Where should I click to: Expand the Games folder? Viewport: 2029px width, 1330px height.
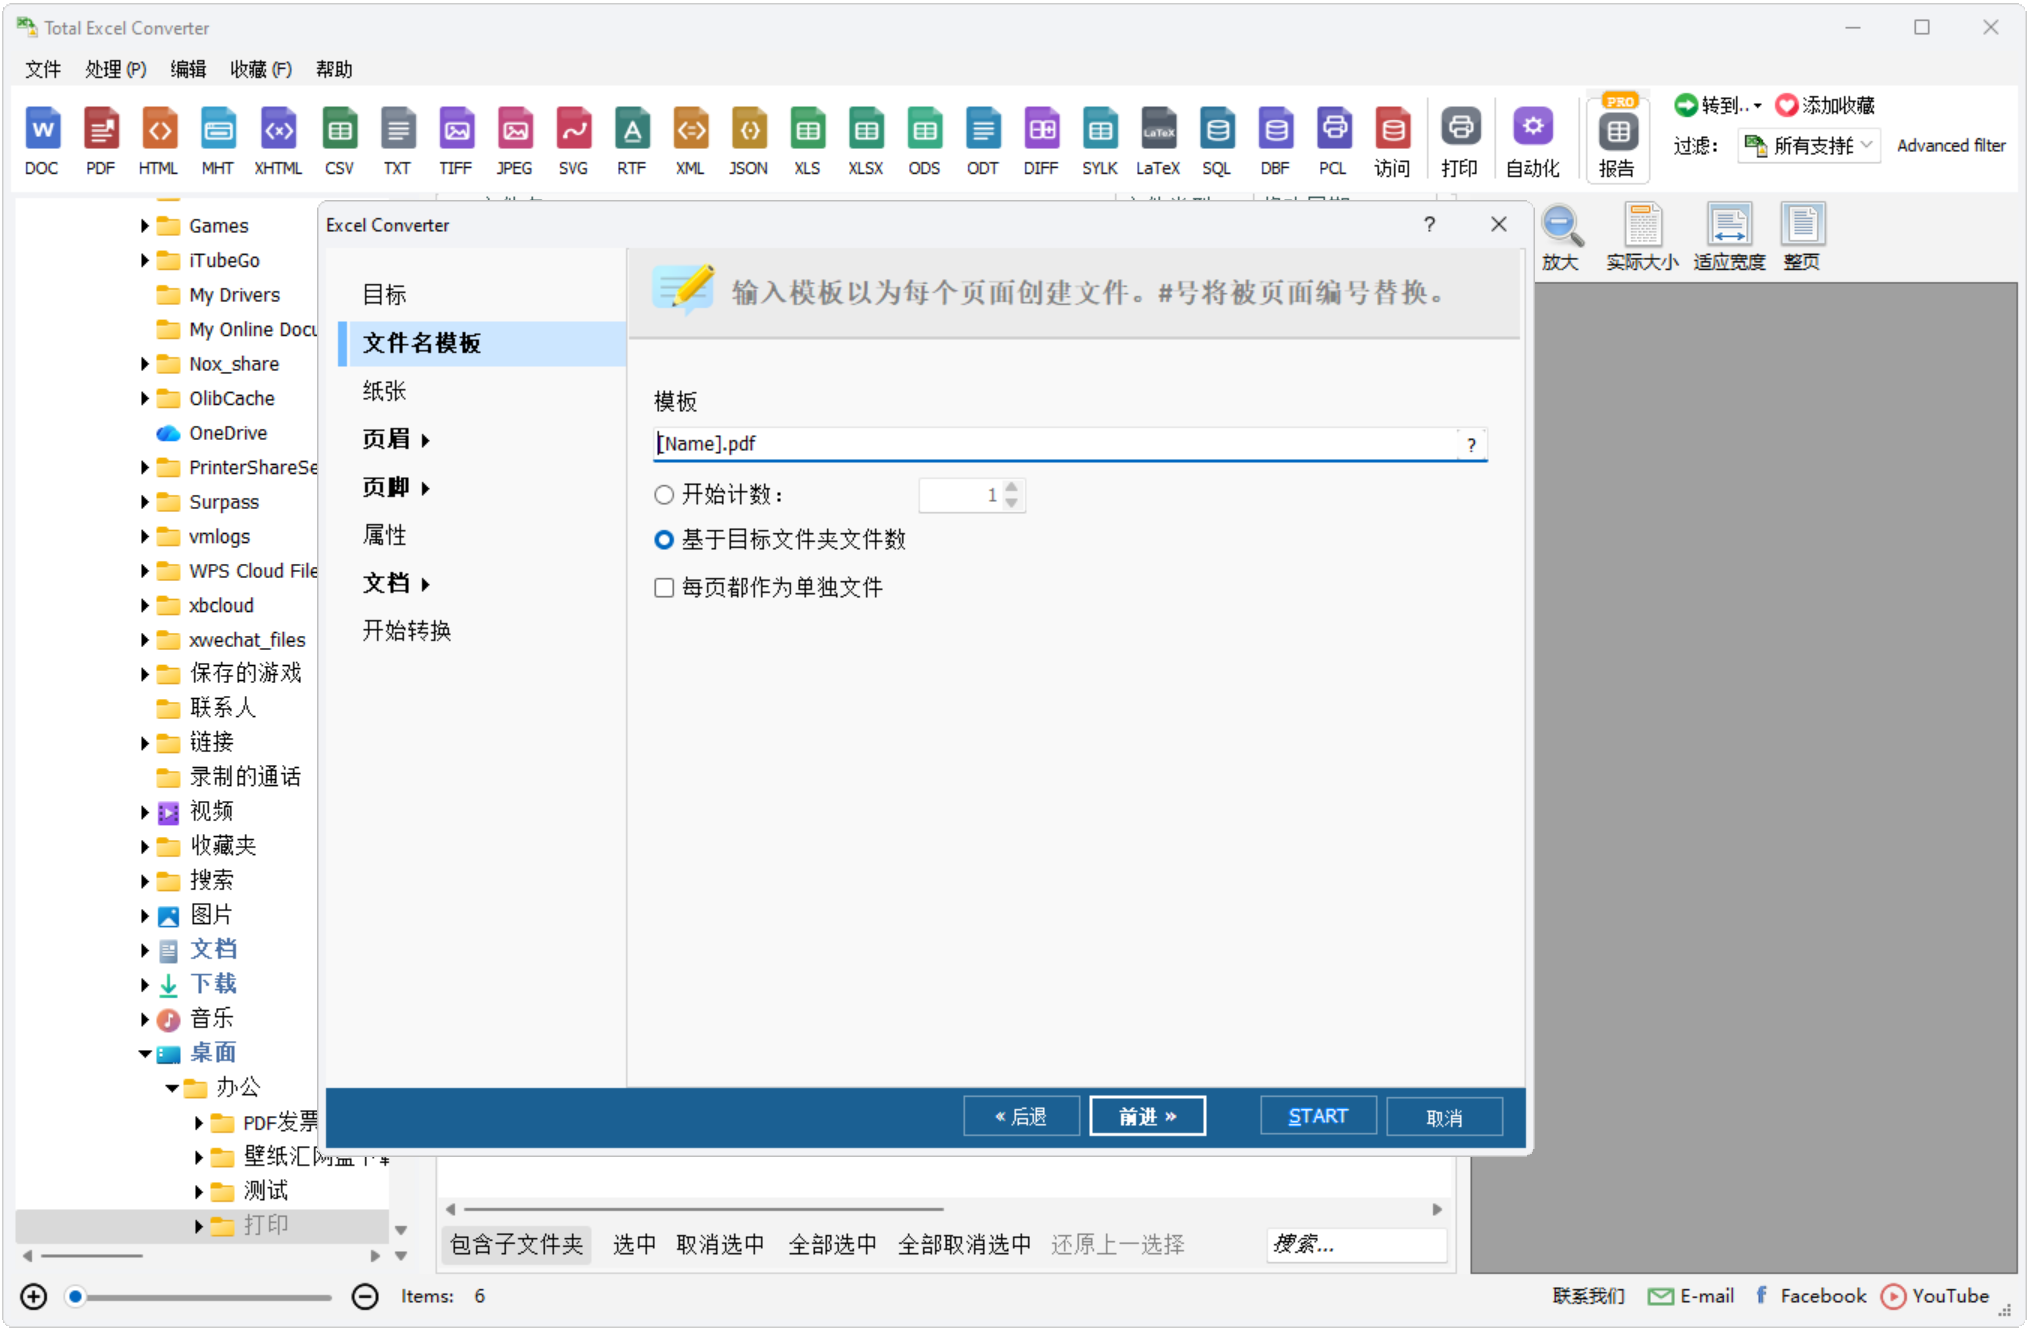coord(145,226)
